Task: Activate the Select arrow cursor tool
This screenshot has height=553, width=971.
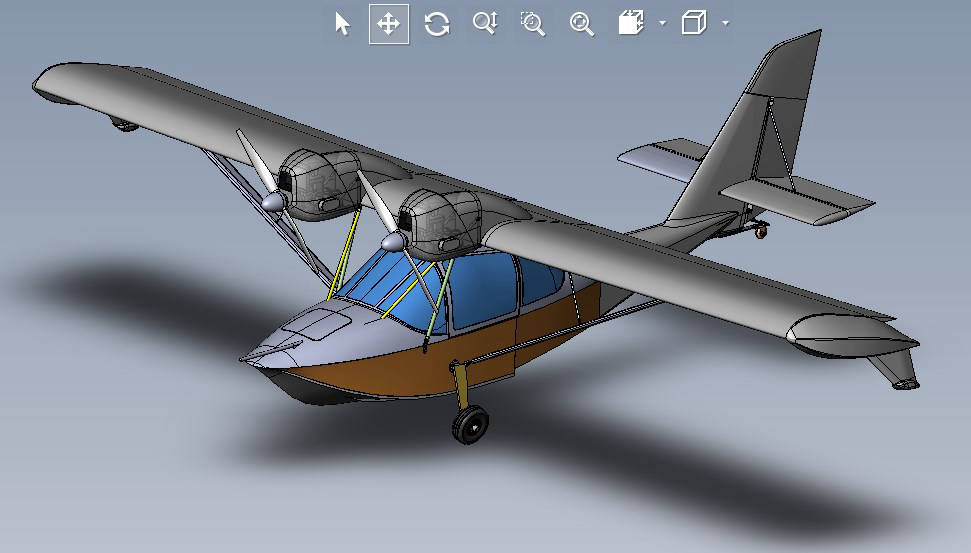Action: (x=343, y=24)
